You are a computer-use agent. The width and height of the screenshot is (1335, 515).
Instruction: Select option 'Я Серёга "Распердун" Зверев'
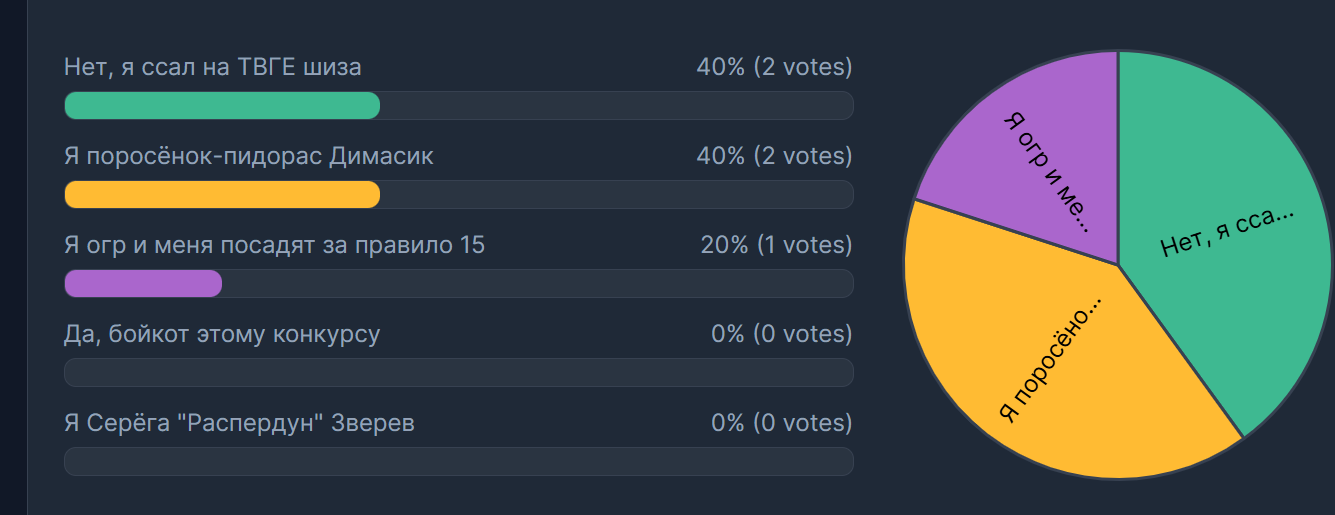pyautogui.click(x=239, y=423)
